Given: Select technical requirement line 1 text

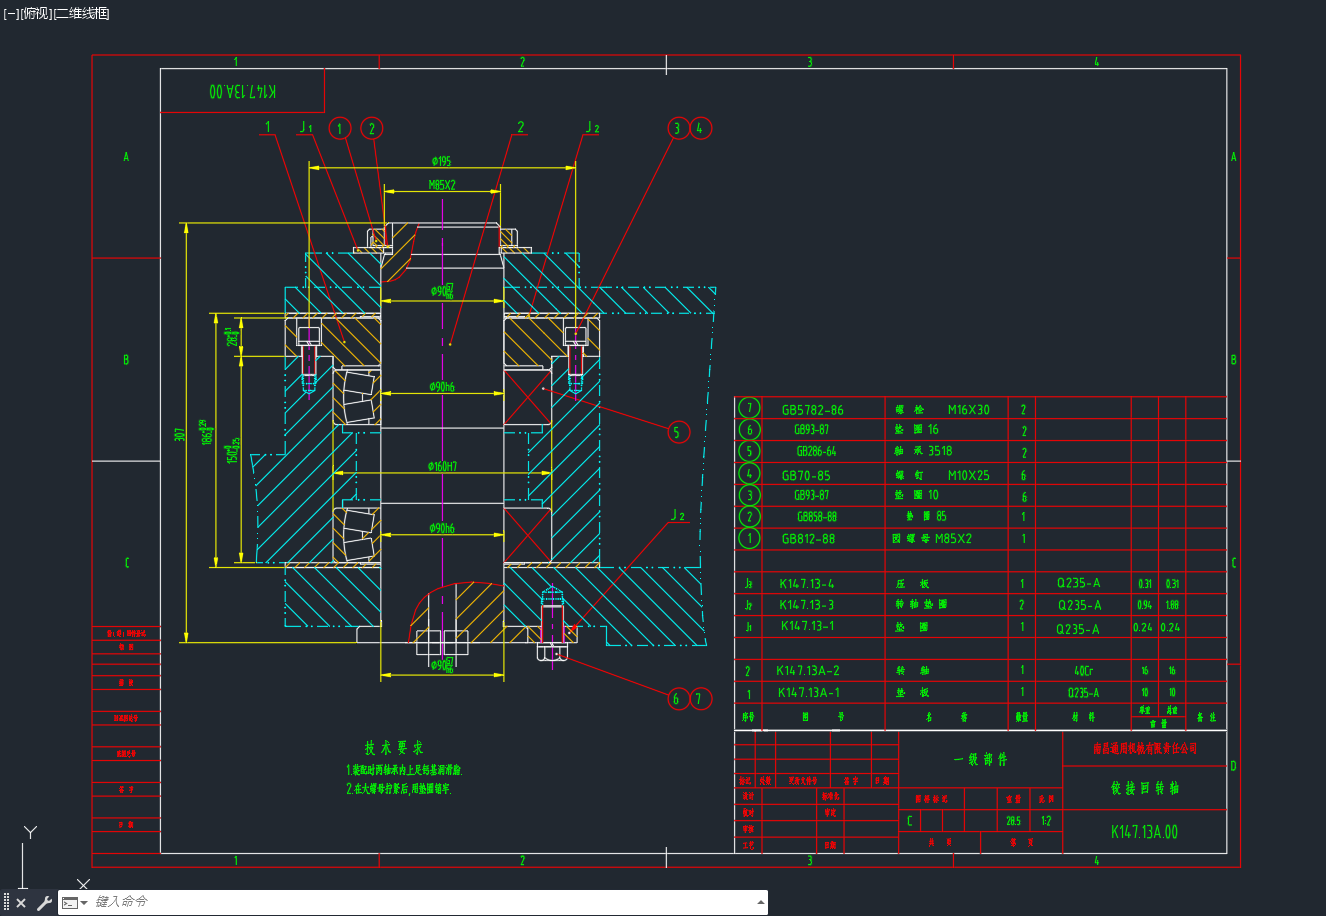Looking at the screenshot, I should click(x=404, y=771).
